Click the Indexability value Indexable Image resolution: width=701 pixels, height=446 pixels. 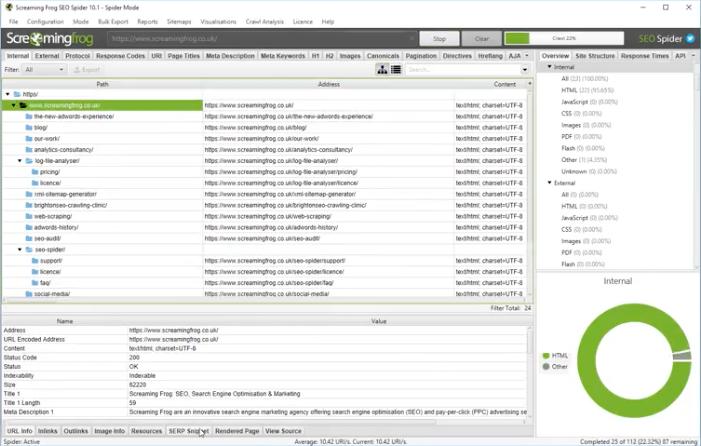point(142,375)
